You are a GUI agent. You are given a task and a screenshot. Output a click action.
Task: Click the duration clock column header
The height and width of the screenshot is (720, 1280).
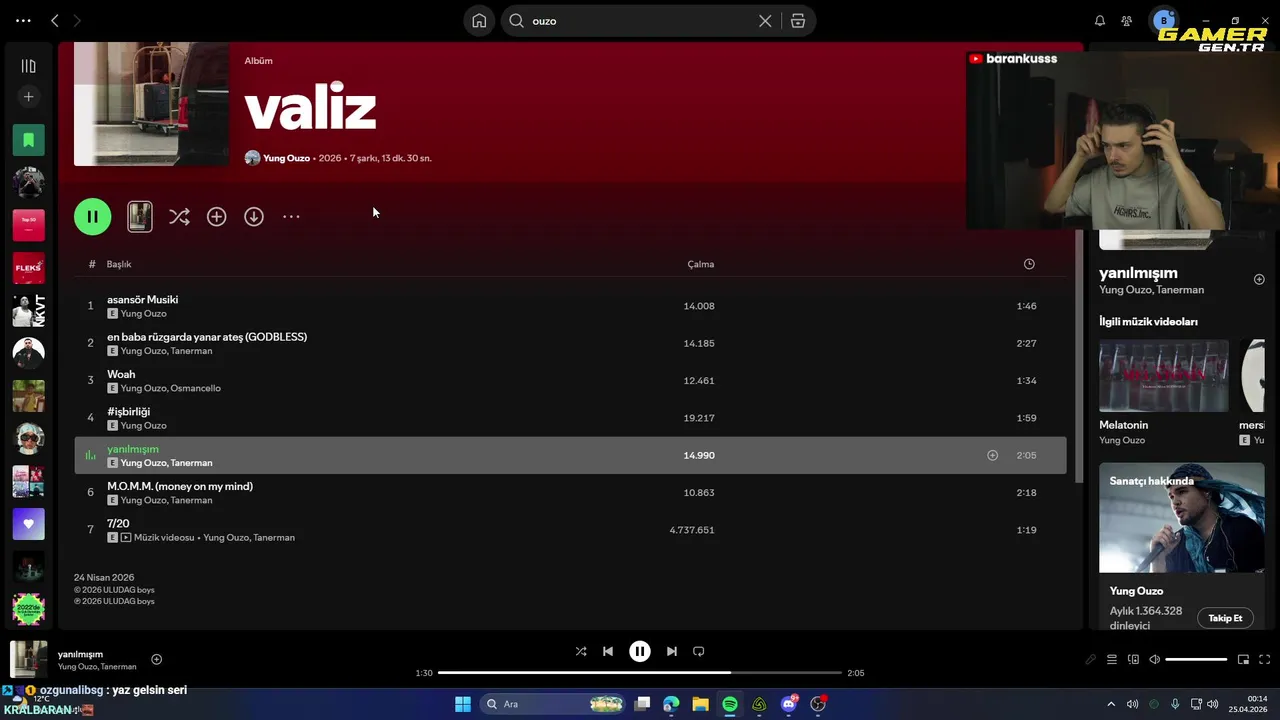[x=1029, y=264]
